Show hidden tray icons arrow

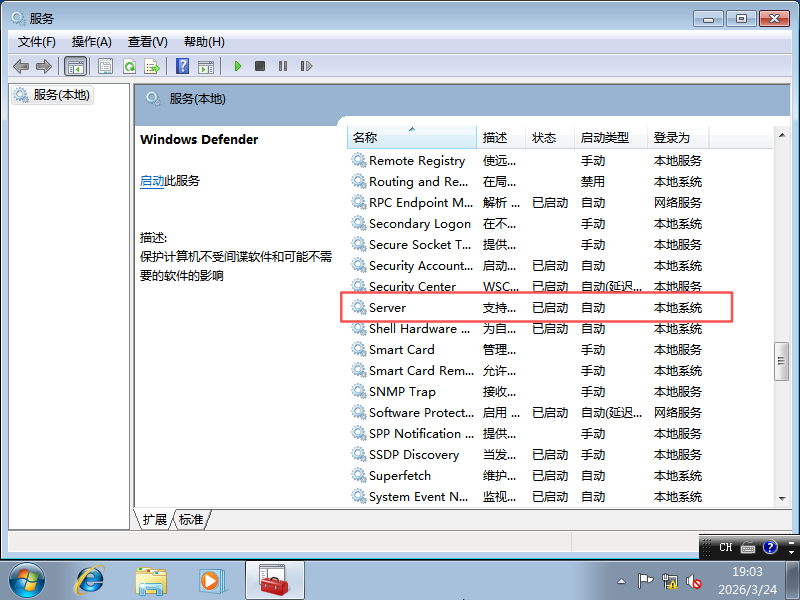pyautogui.click(x=621, y=581)
